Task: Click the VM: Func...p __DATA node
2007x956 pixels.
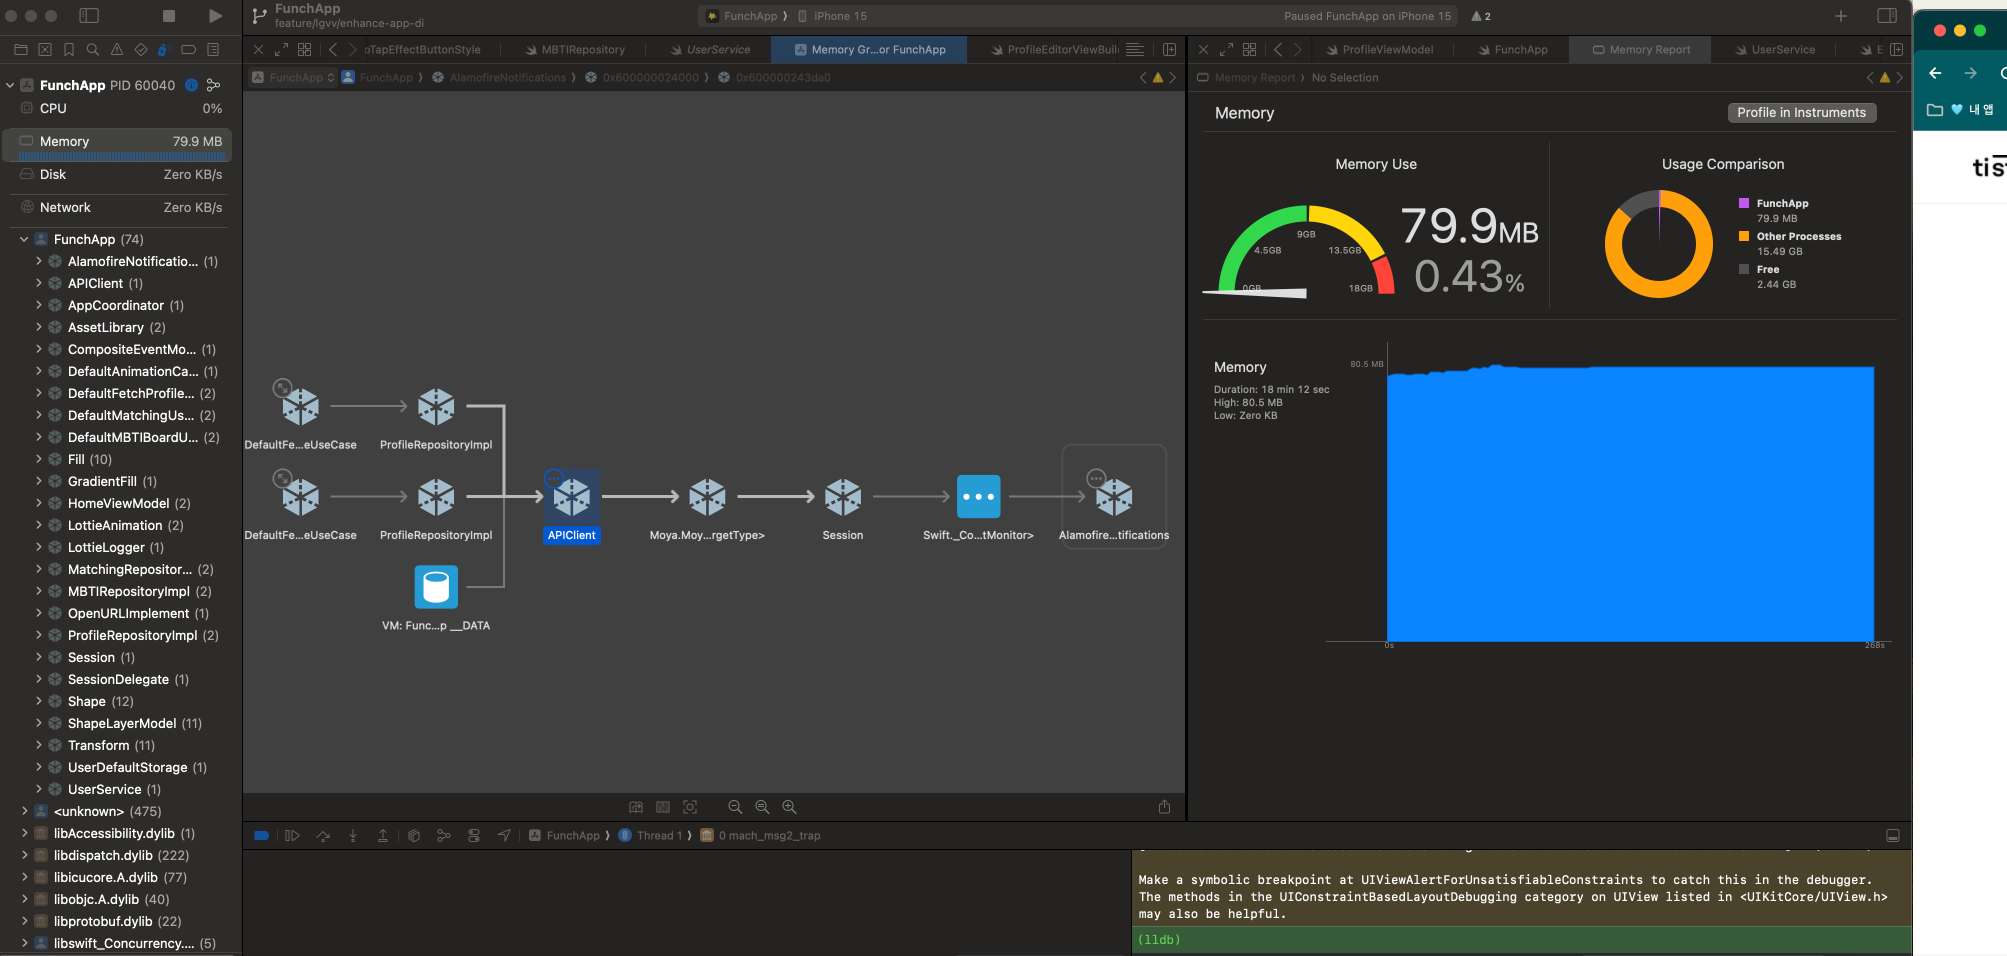Action: [436, 598]
